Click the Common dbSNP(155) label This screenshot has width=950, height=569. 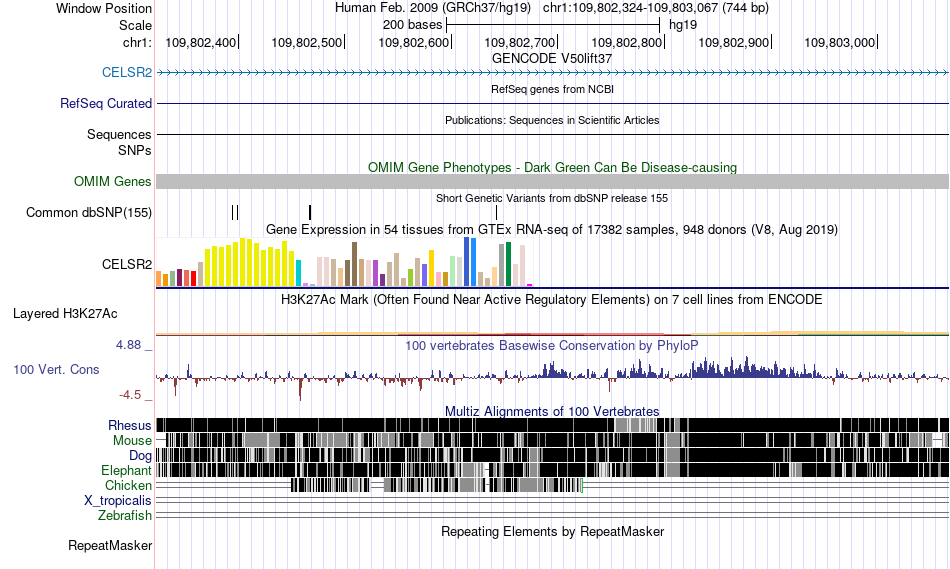point(89,213)
